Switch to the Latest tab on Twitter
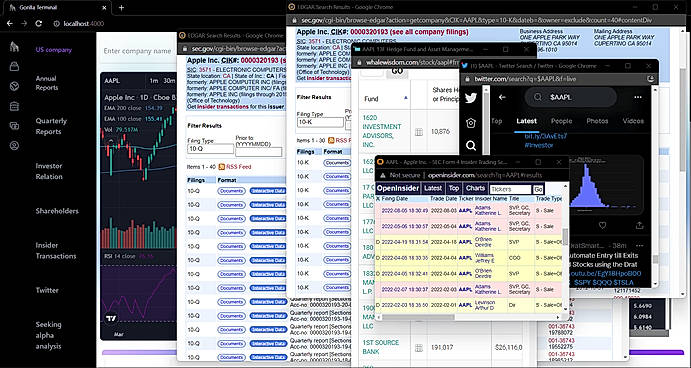Image resolution: width=691 pixels, height=368 pixels. click(x=527, y=121)
